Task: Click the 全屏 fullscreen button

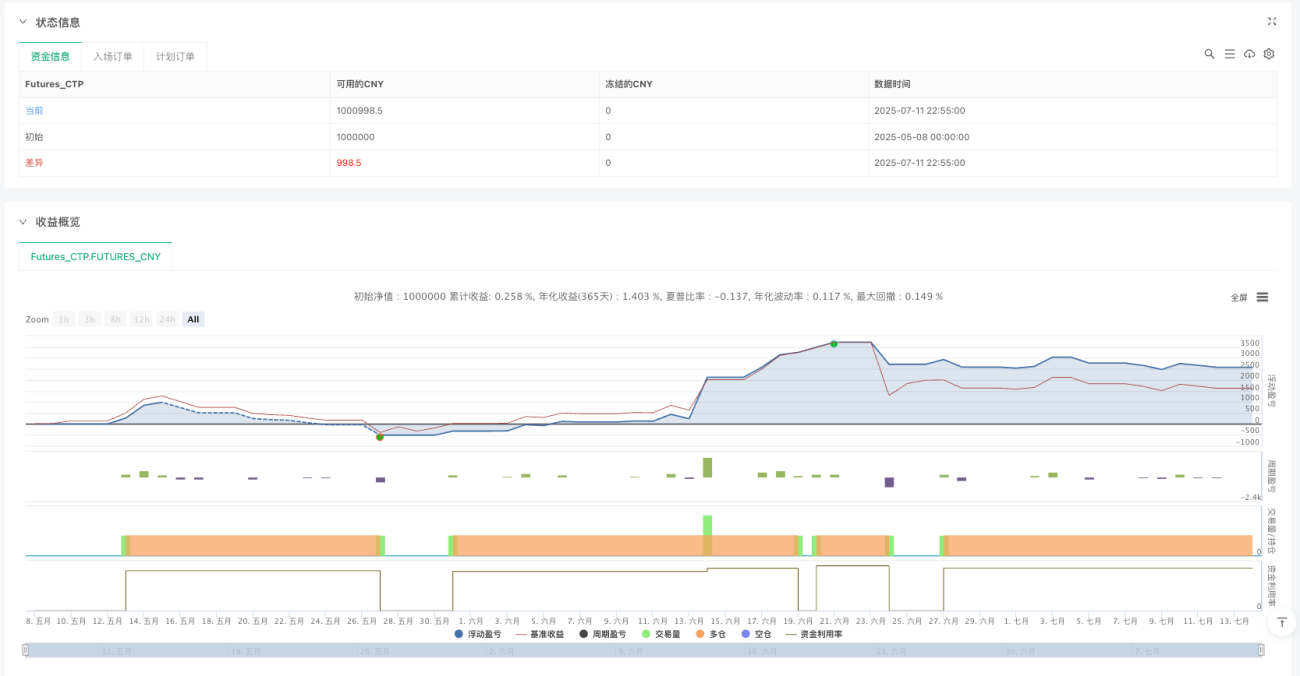Action: click(1239, 297)
